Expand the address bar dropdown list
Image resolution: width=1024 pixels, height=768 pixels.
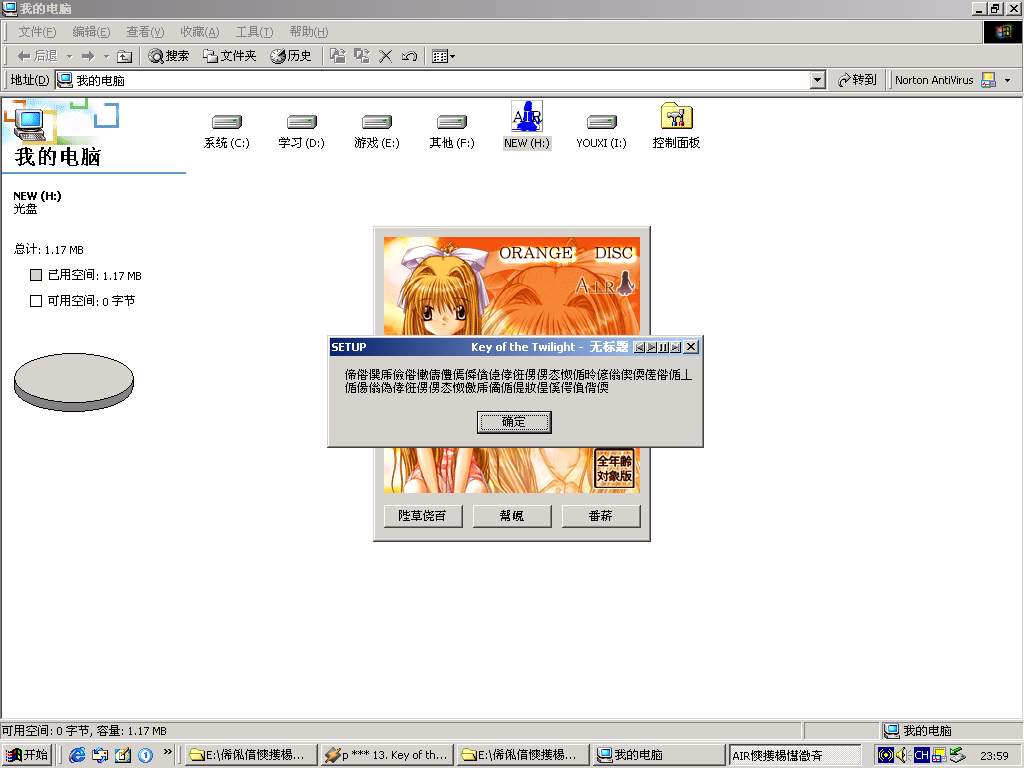[x=818, y=80]
